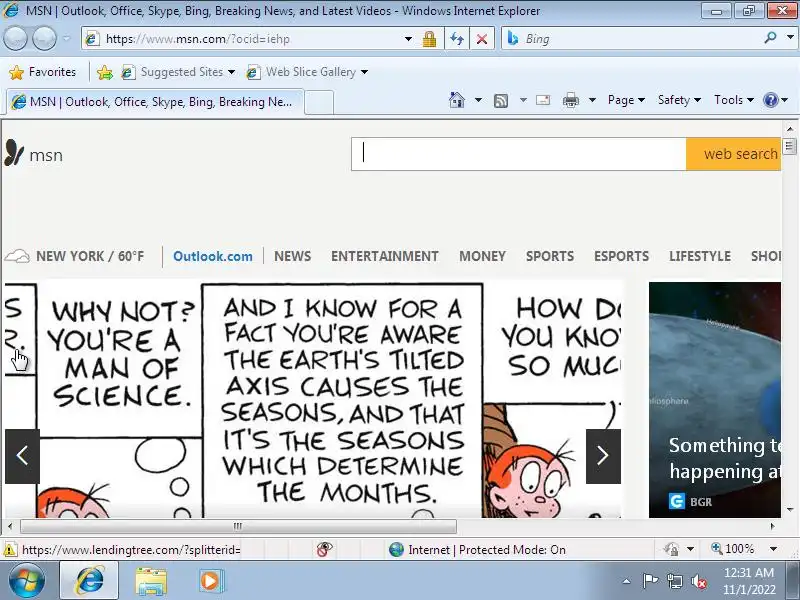800x600 pixels.
Task: Open the MONEY section
Action: (482, 256)
